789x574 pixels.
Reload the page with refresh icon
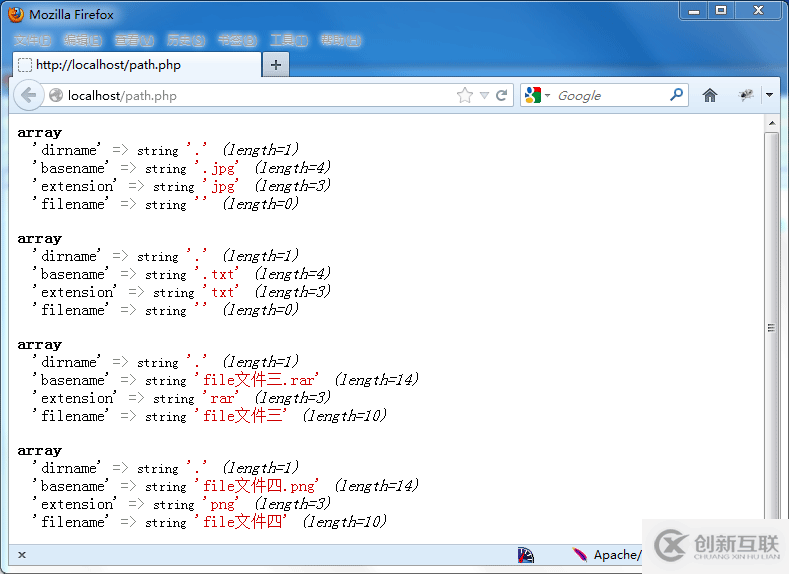502,95
